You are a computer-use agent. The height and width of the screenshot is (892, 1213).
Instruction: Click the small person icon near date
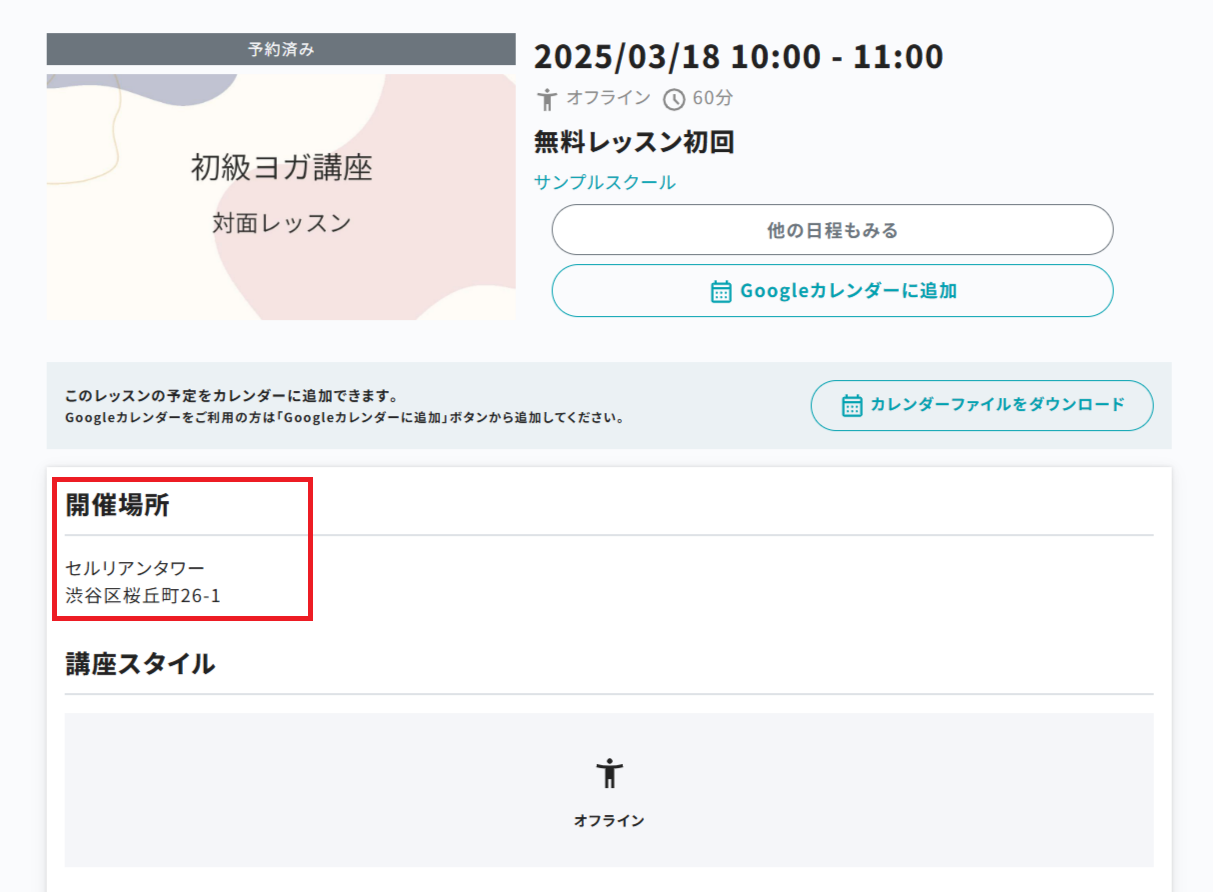[x=547, y=99]
